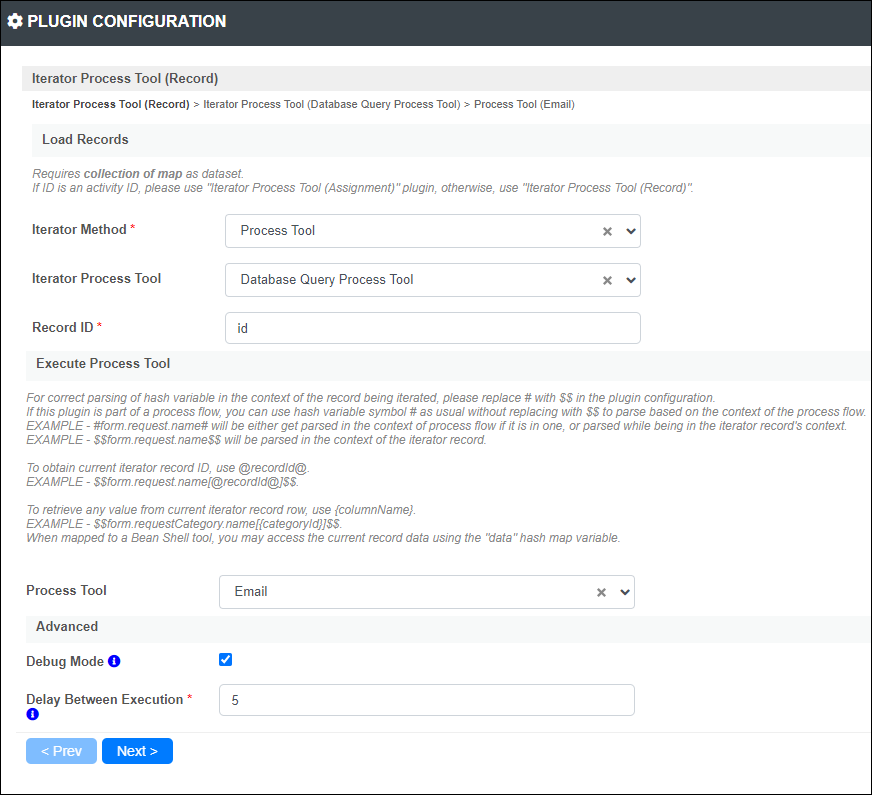Click the 'Requires collection of map as dataset' note

138,174
